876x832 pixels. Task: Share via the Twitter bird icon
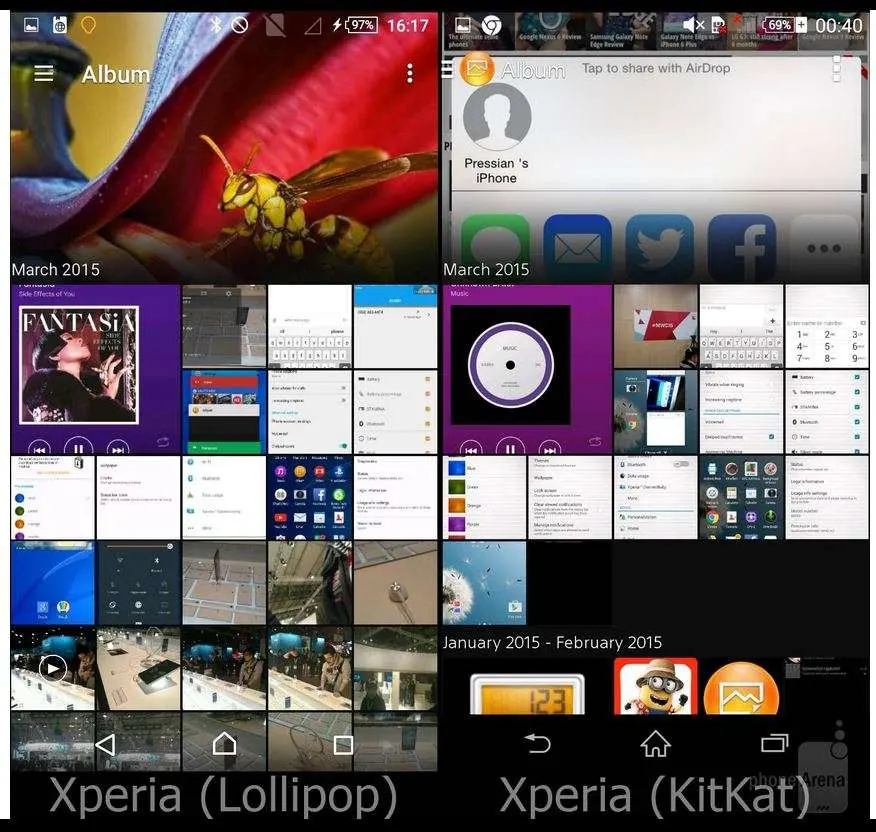pos(660,247)
